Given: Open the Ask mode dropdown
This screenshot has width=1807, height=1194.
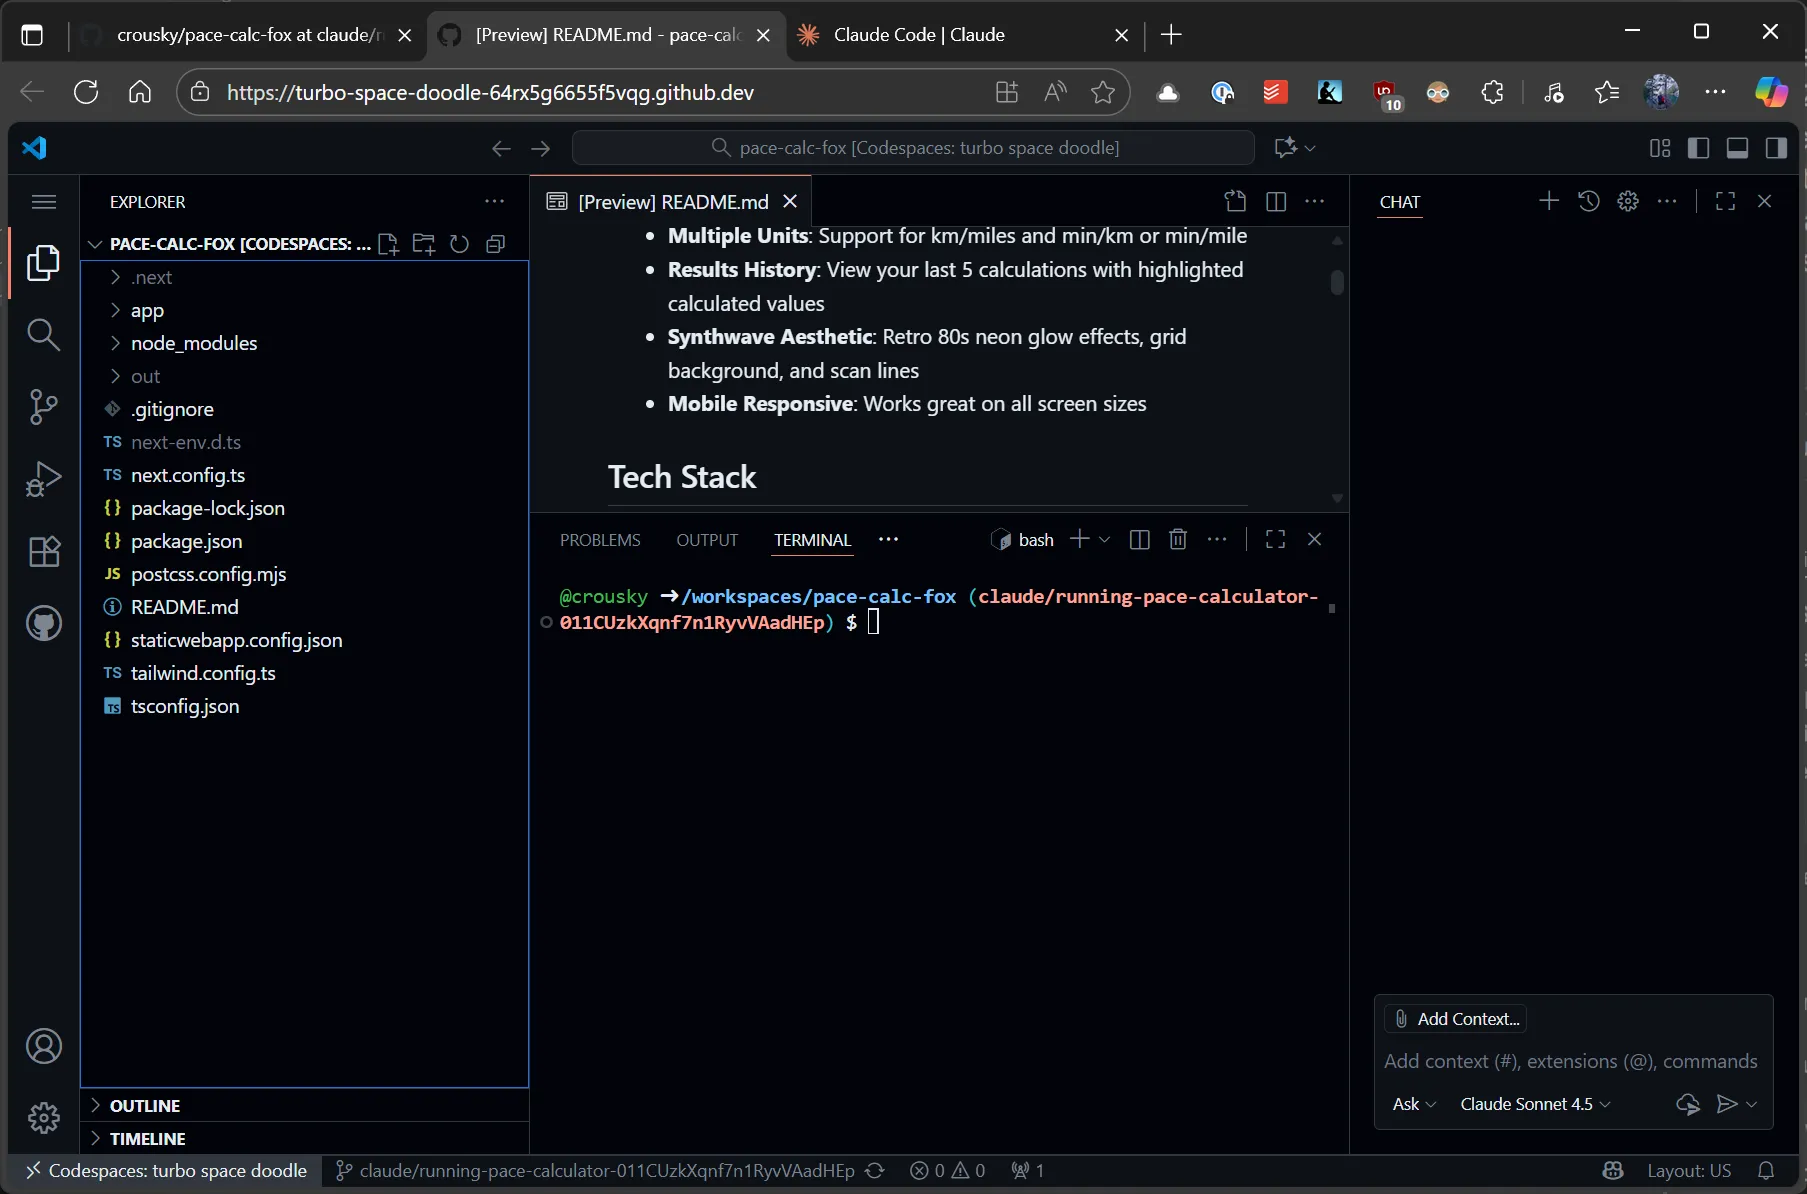Looking at the screenshot, I should [1414, 1104].
